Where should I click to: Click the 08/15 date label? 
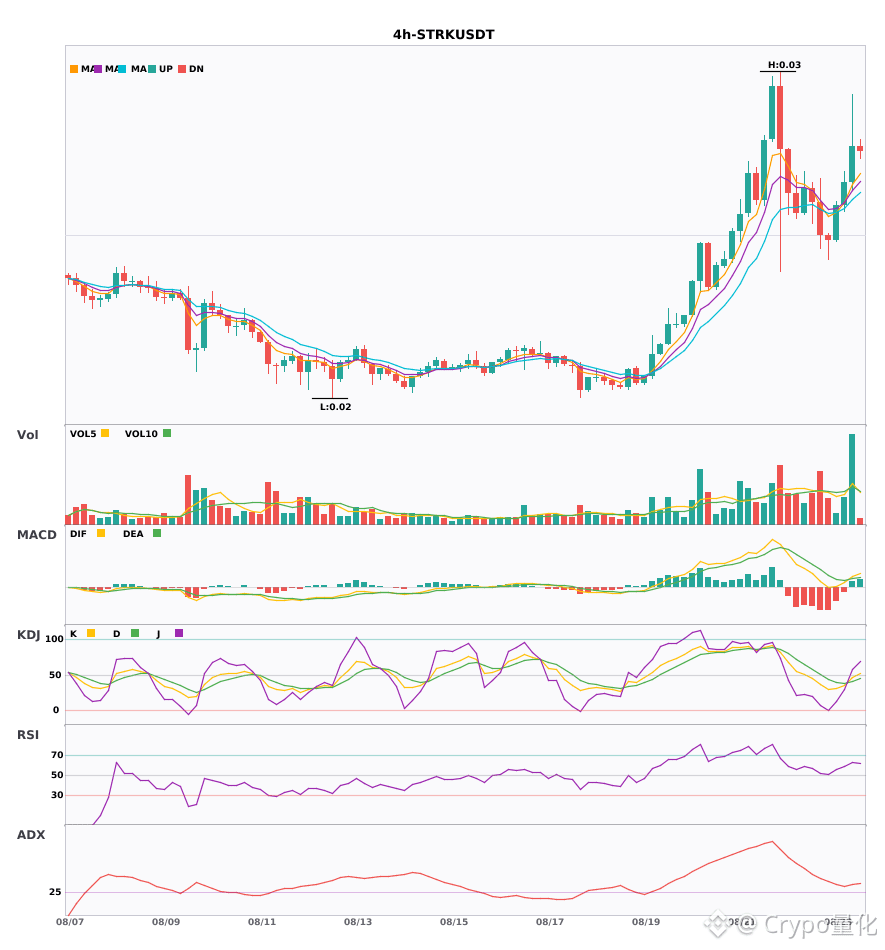tap(454, 922)
